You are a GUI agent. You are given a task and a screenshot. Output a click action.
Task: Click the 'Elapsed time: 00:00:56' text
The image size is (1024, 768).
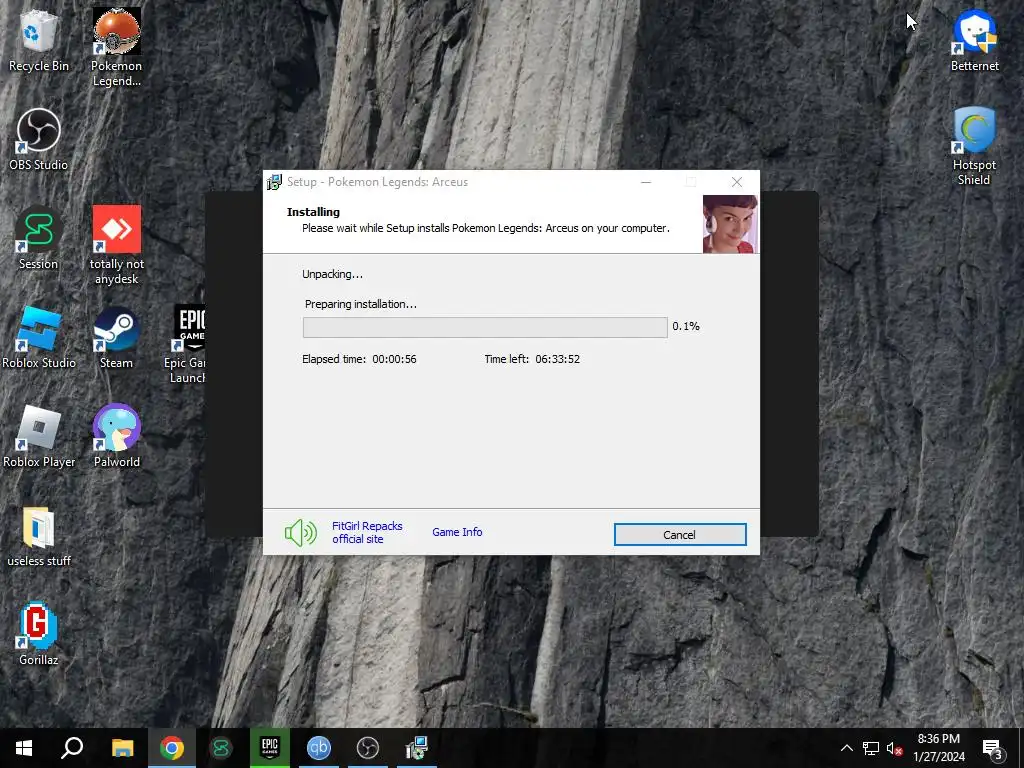pos(359,359)
